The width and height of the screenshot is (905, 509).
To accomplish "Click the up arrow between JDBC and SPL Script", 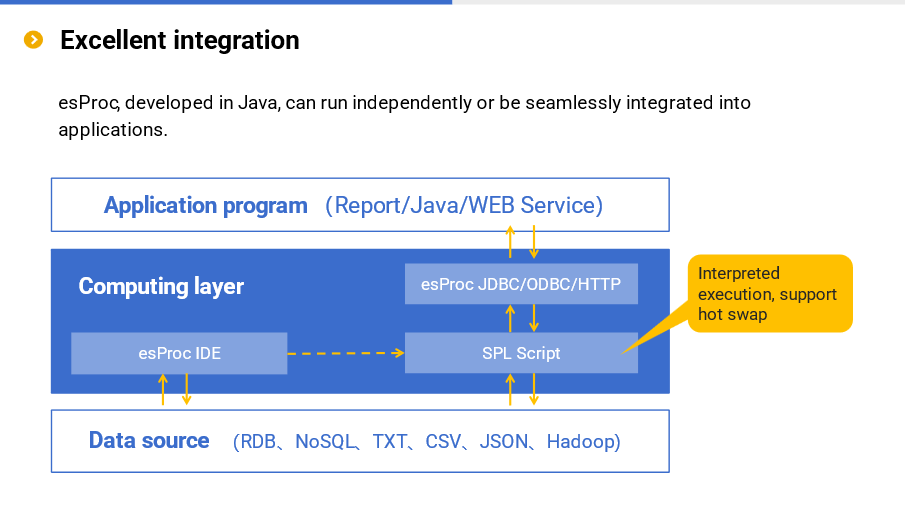I will click(x=510, y=319).
